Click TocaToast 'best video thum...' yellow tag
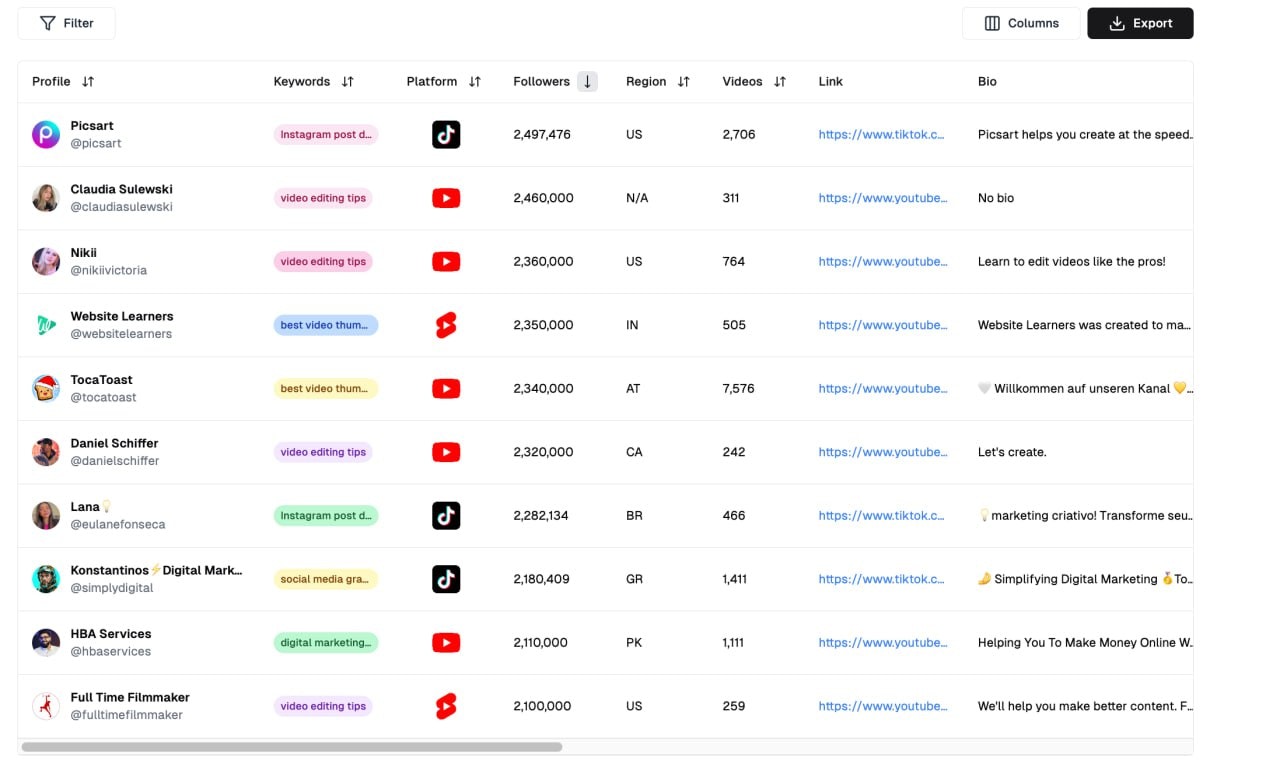Screen dimensions: 1280x768 tap(326, 388)
